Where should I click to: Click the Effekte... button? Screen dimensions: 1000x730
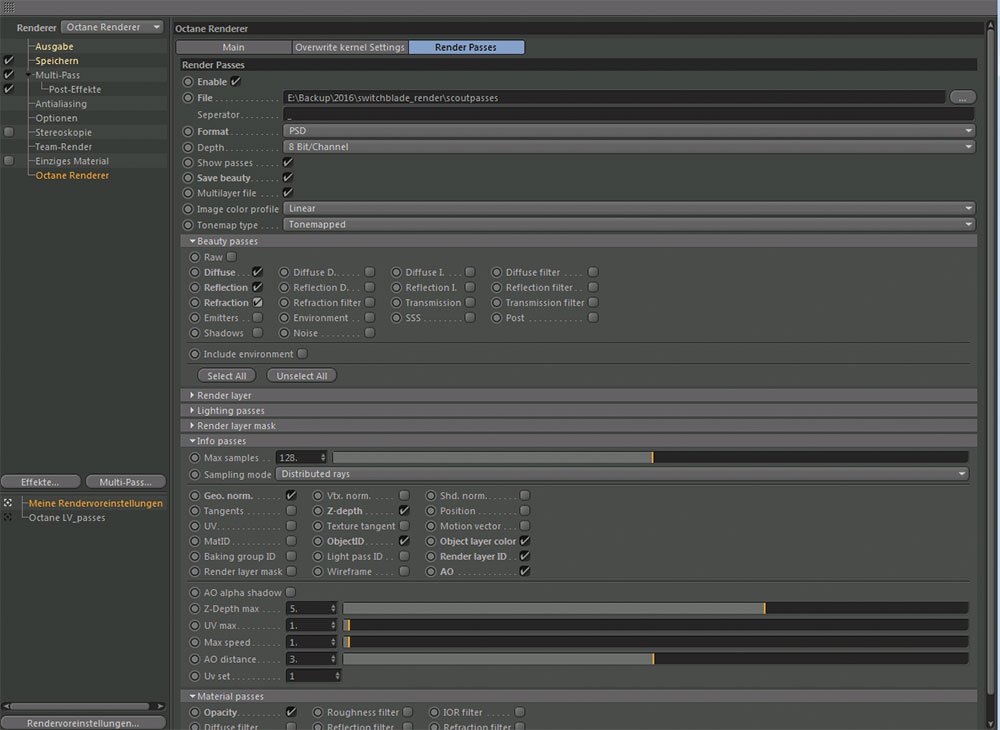41,482
